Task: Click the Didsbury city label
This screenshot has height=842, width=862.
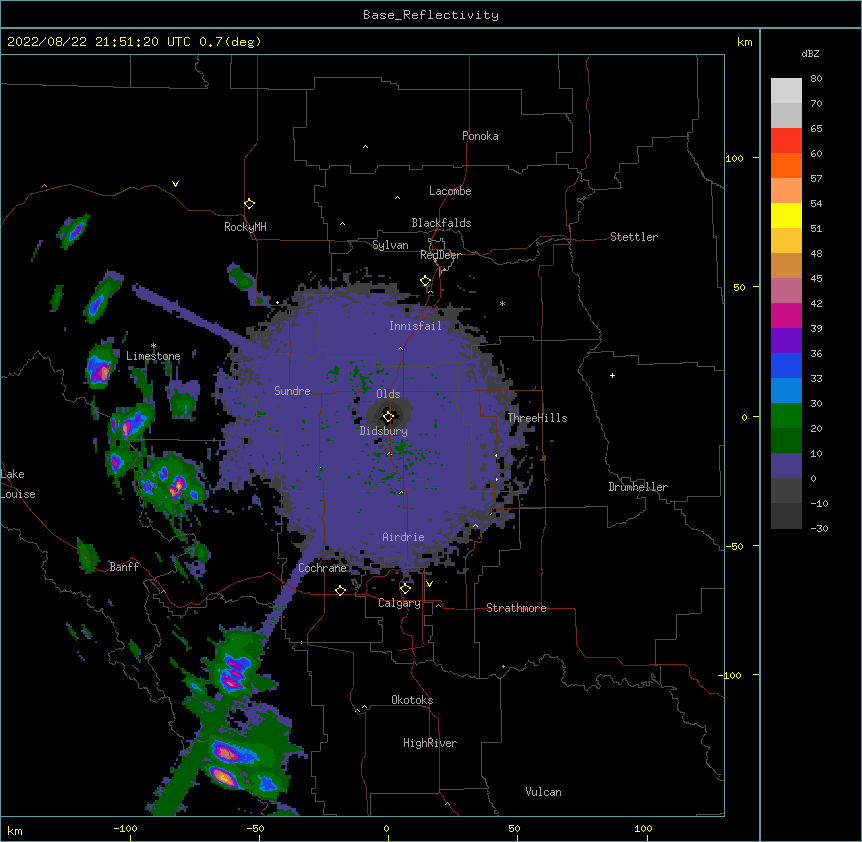Action: pyautogui.click(x=384, y=431)
